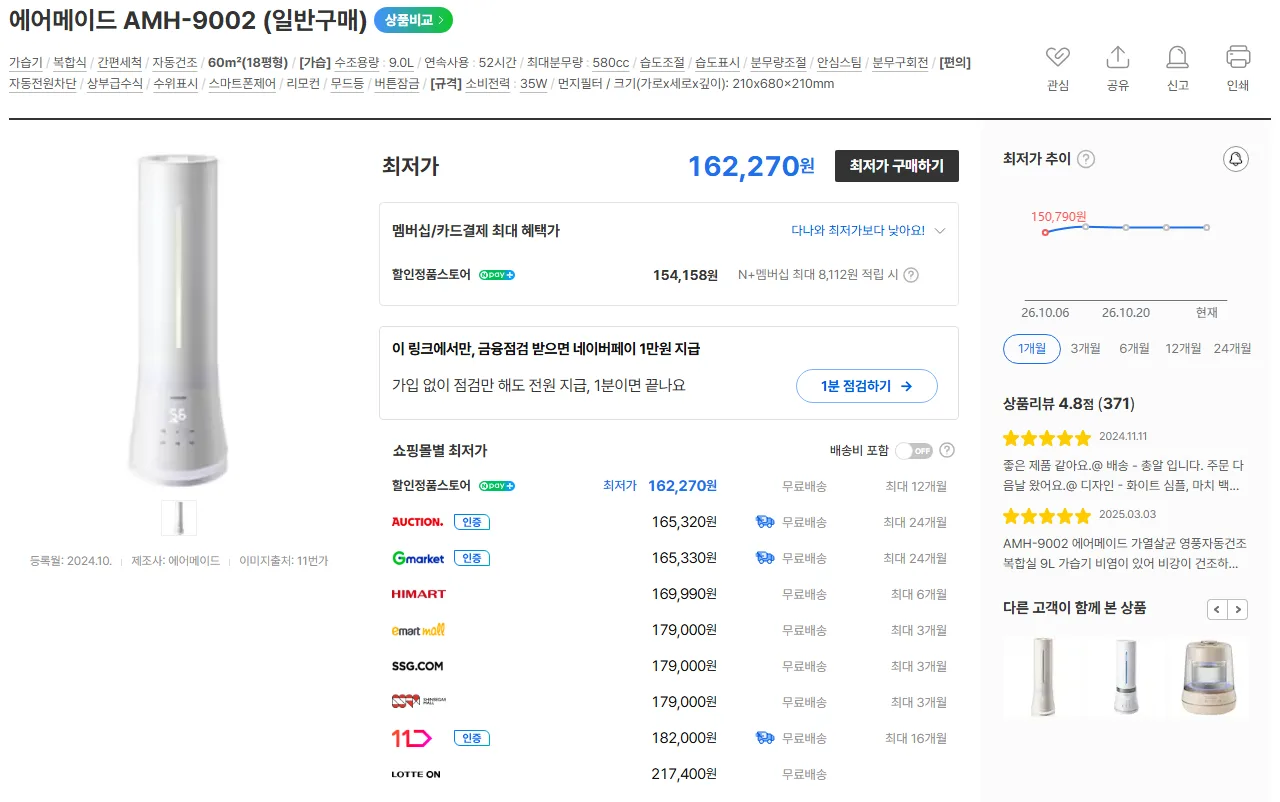Click 1분 점검하기 button
1280x802 pixels.
click(866, 386)
